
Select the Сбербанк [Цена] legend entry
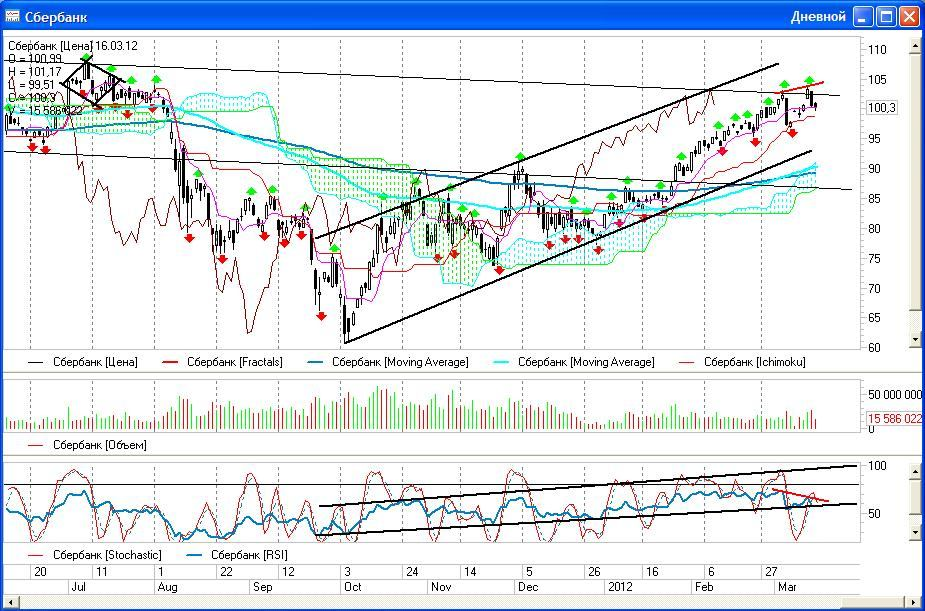[83, 362]
